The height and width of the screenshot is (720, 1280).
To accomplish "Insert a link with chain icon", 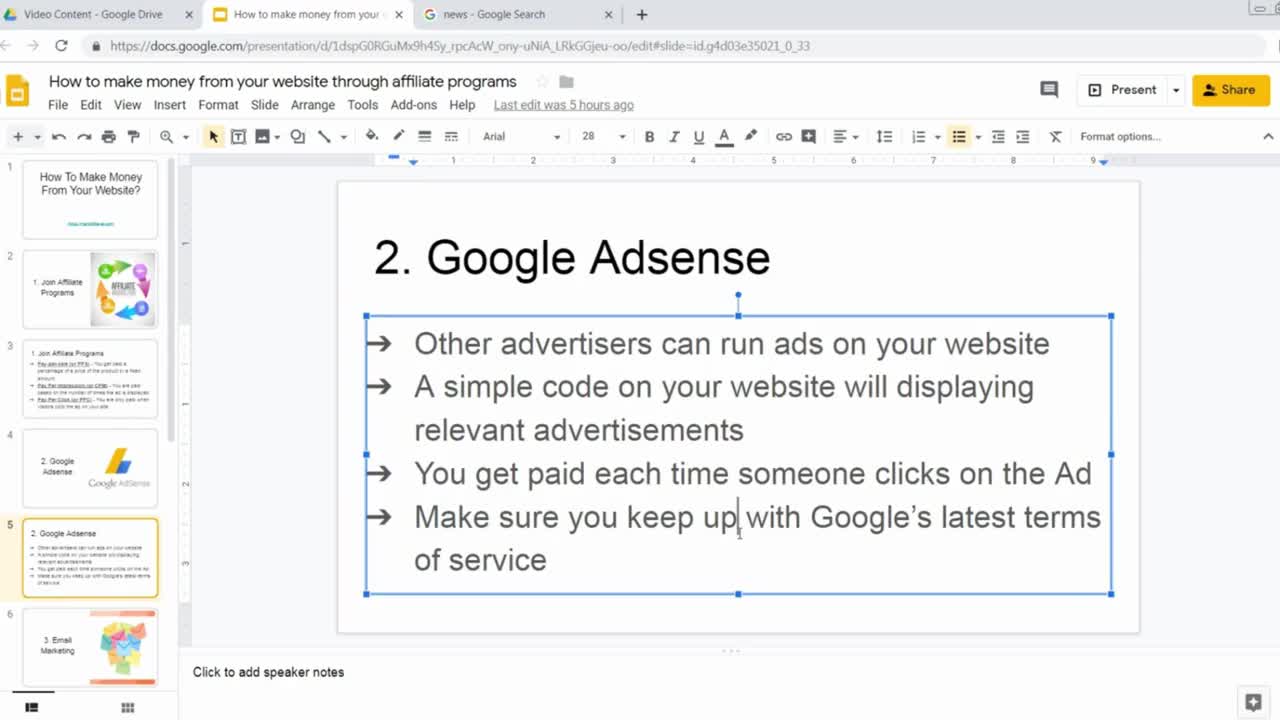I will (784, 137).
